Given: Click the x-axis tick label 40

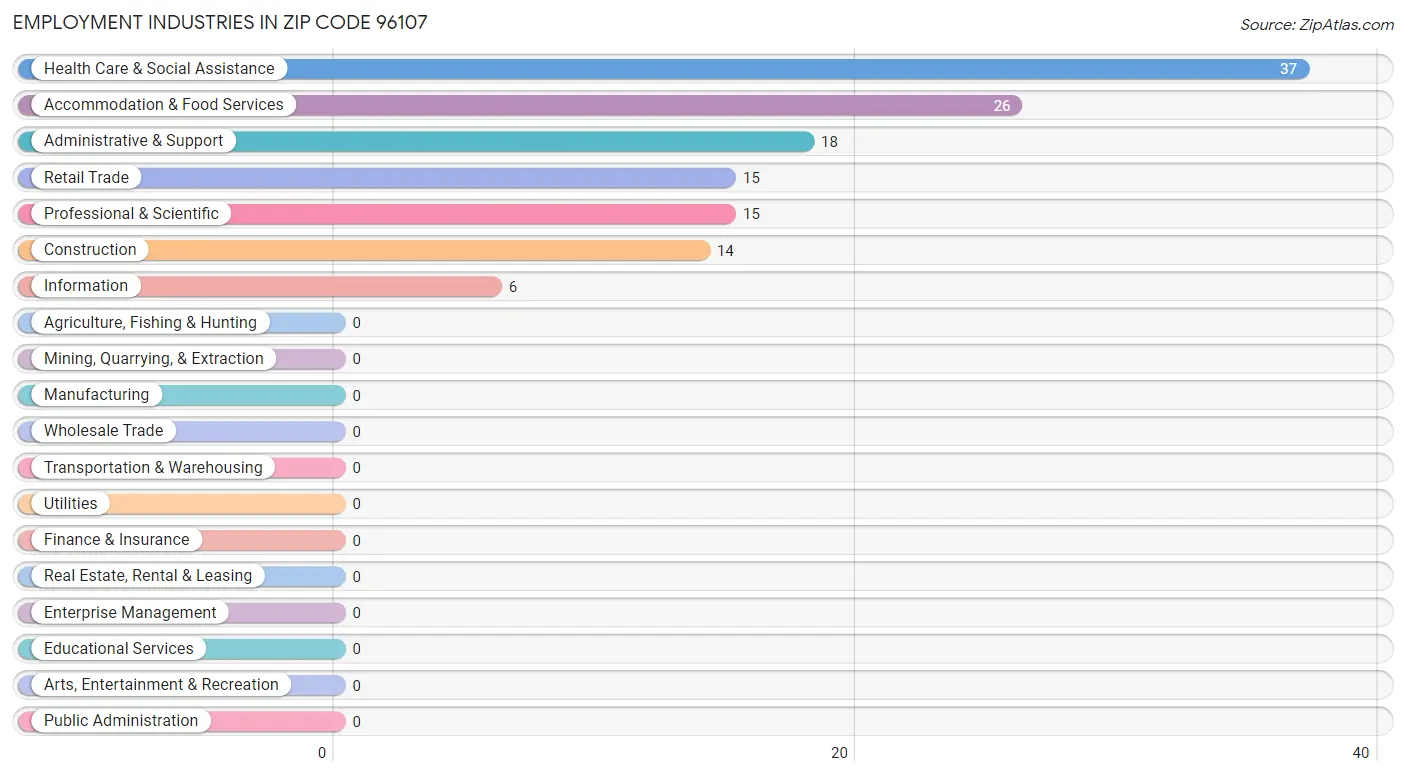Looking at the screenshot, I should click(1360, 753).
